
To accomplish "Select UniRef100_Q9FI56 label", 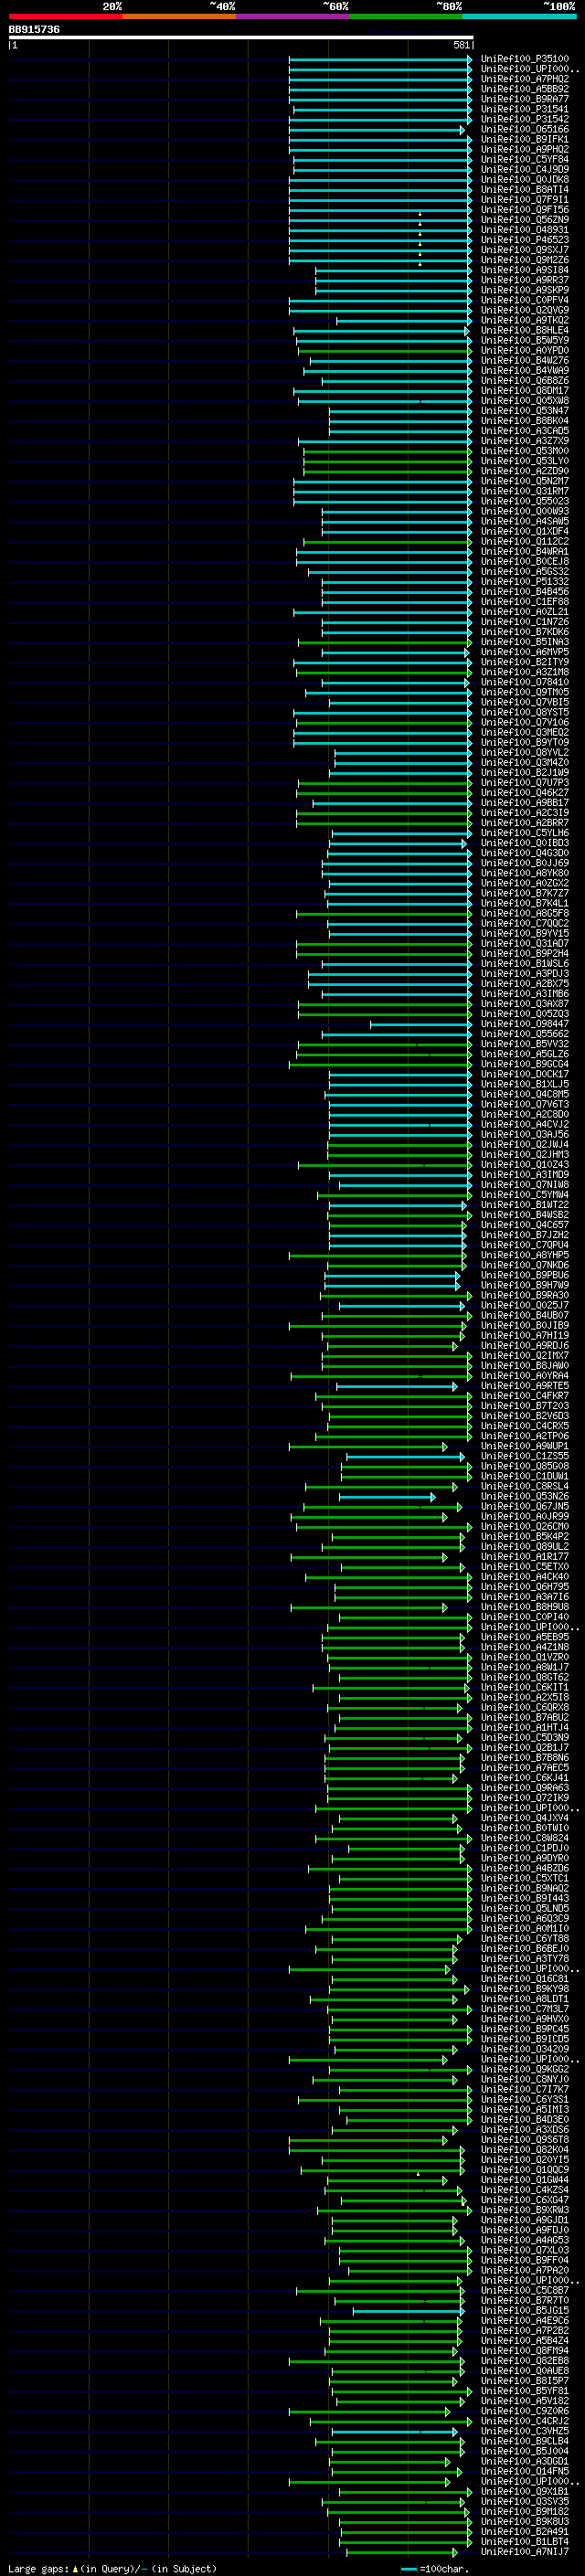I will coord(525,210).
